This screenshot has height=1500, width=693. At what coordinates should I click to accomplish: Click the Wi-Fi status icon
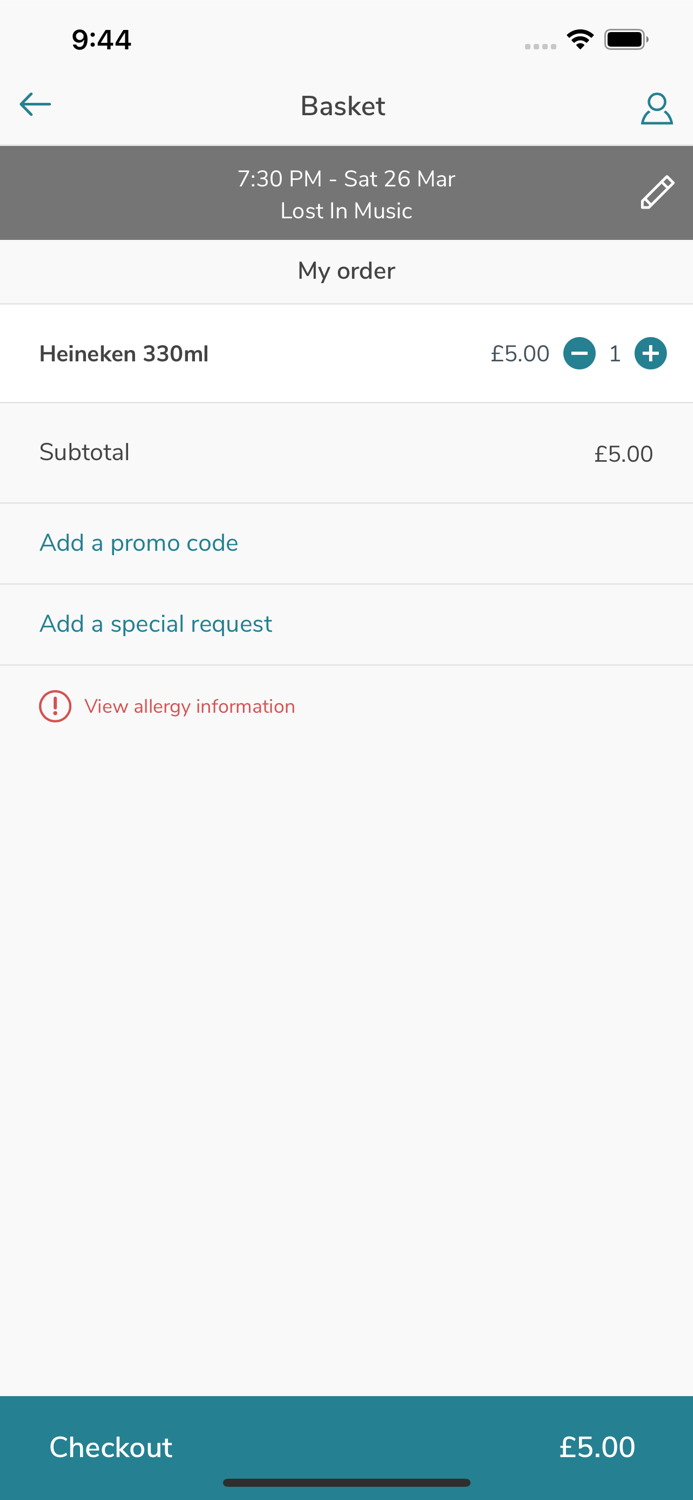(x=579, y=39)
